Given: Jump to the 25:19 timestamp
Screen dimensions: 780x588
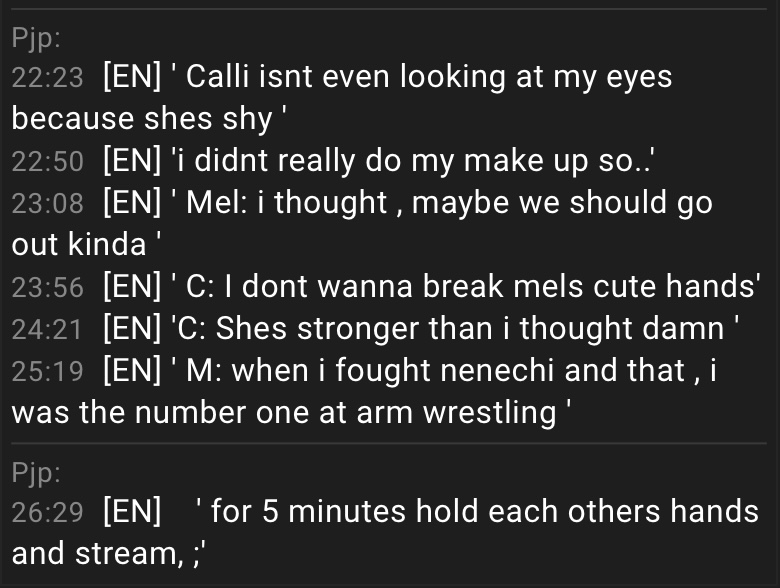Looking at the screenshot, I should 47,371.
